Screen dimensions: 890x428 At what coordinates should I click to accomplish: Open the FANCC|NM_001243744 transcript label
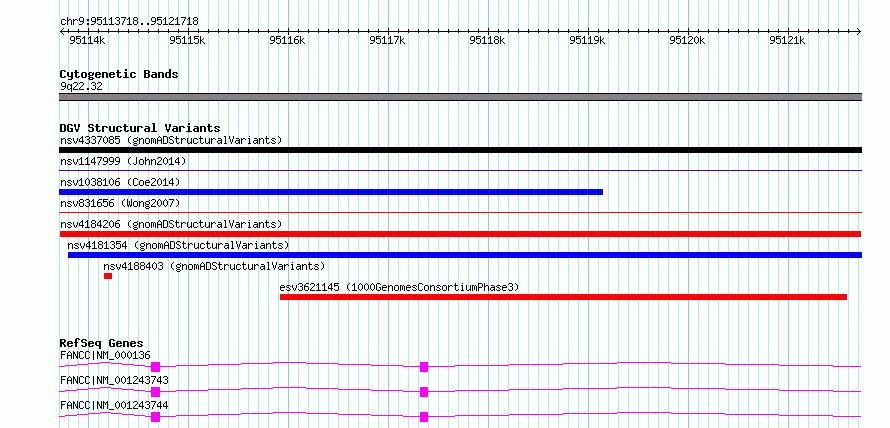(x=114, y=405)
